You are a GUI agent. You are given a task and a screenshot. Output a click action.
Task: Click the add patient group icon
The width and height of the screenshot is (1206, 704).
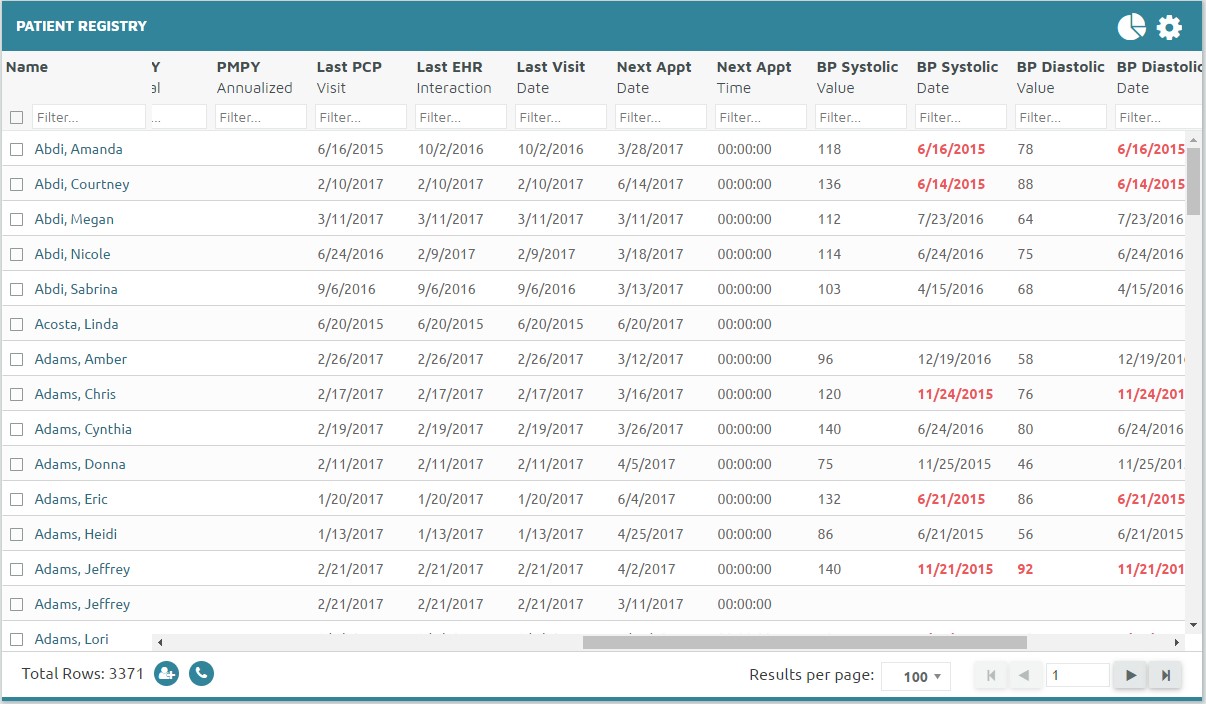click(x=166, y=673)
